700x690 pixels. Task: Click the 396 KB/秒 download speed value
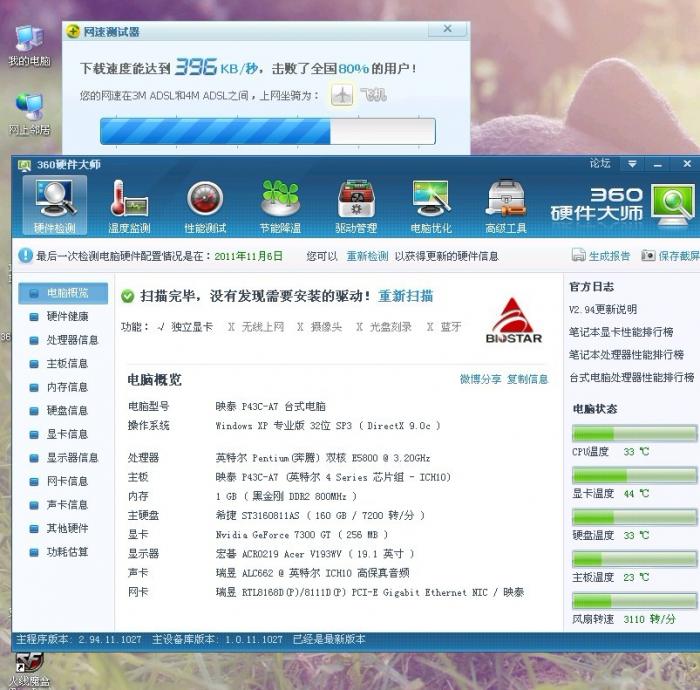coord(216,67)
